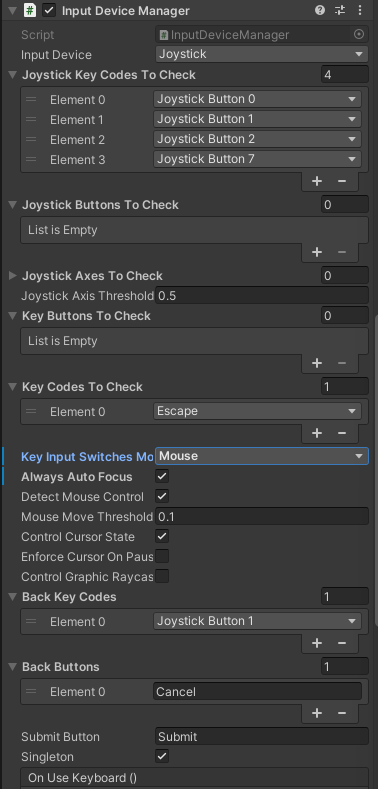The image size is (378, 789).
Task: Open the Escape key code dropdown
Action: tap(257, 411)
